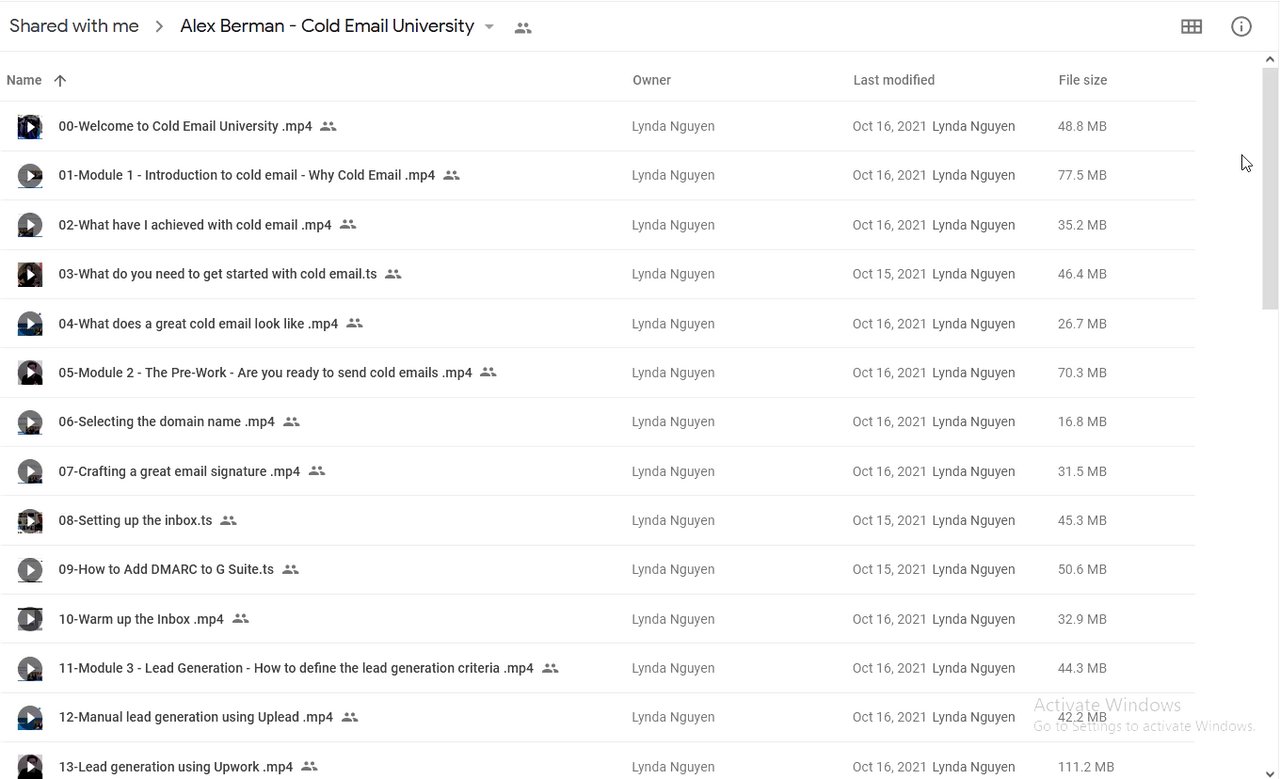Click the Owner column header
Viewport: 1280px width, 779px height.
(x=651, y=80)
